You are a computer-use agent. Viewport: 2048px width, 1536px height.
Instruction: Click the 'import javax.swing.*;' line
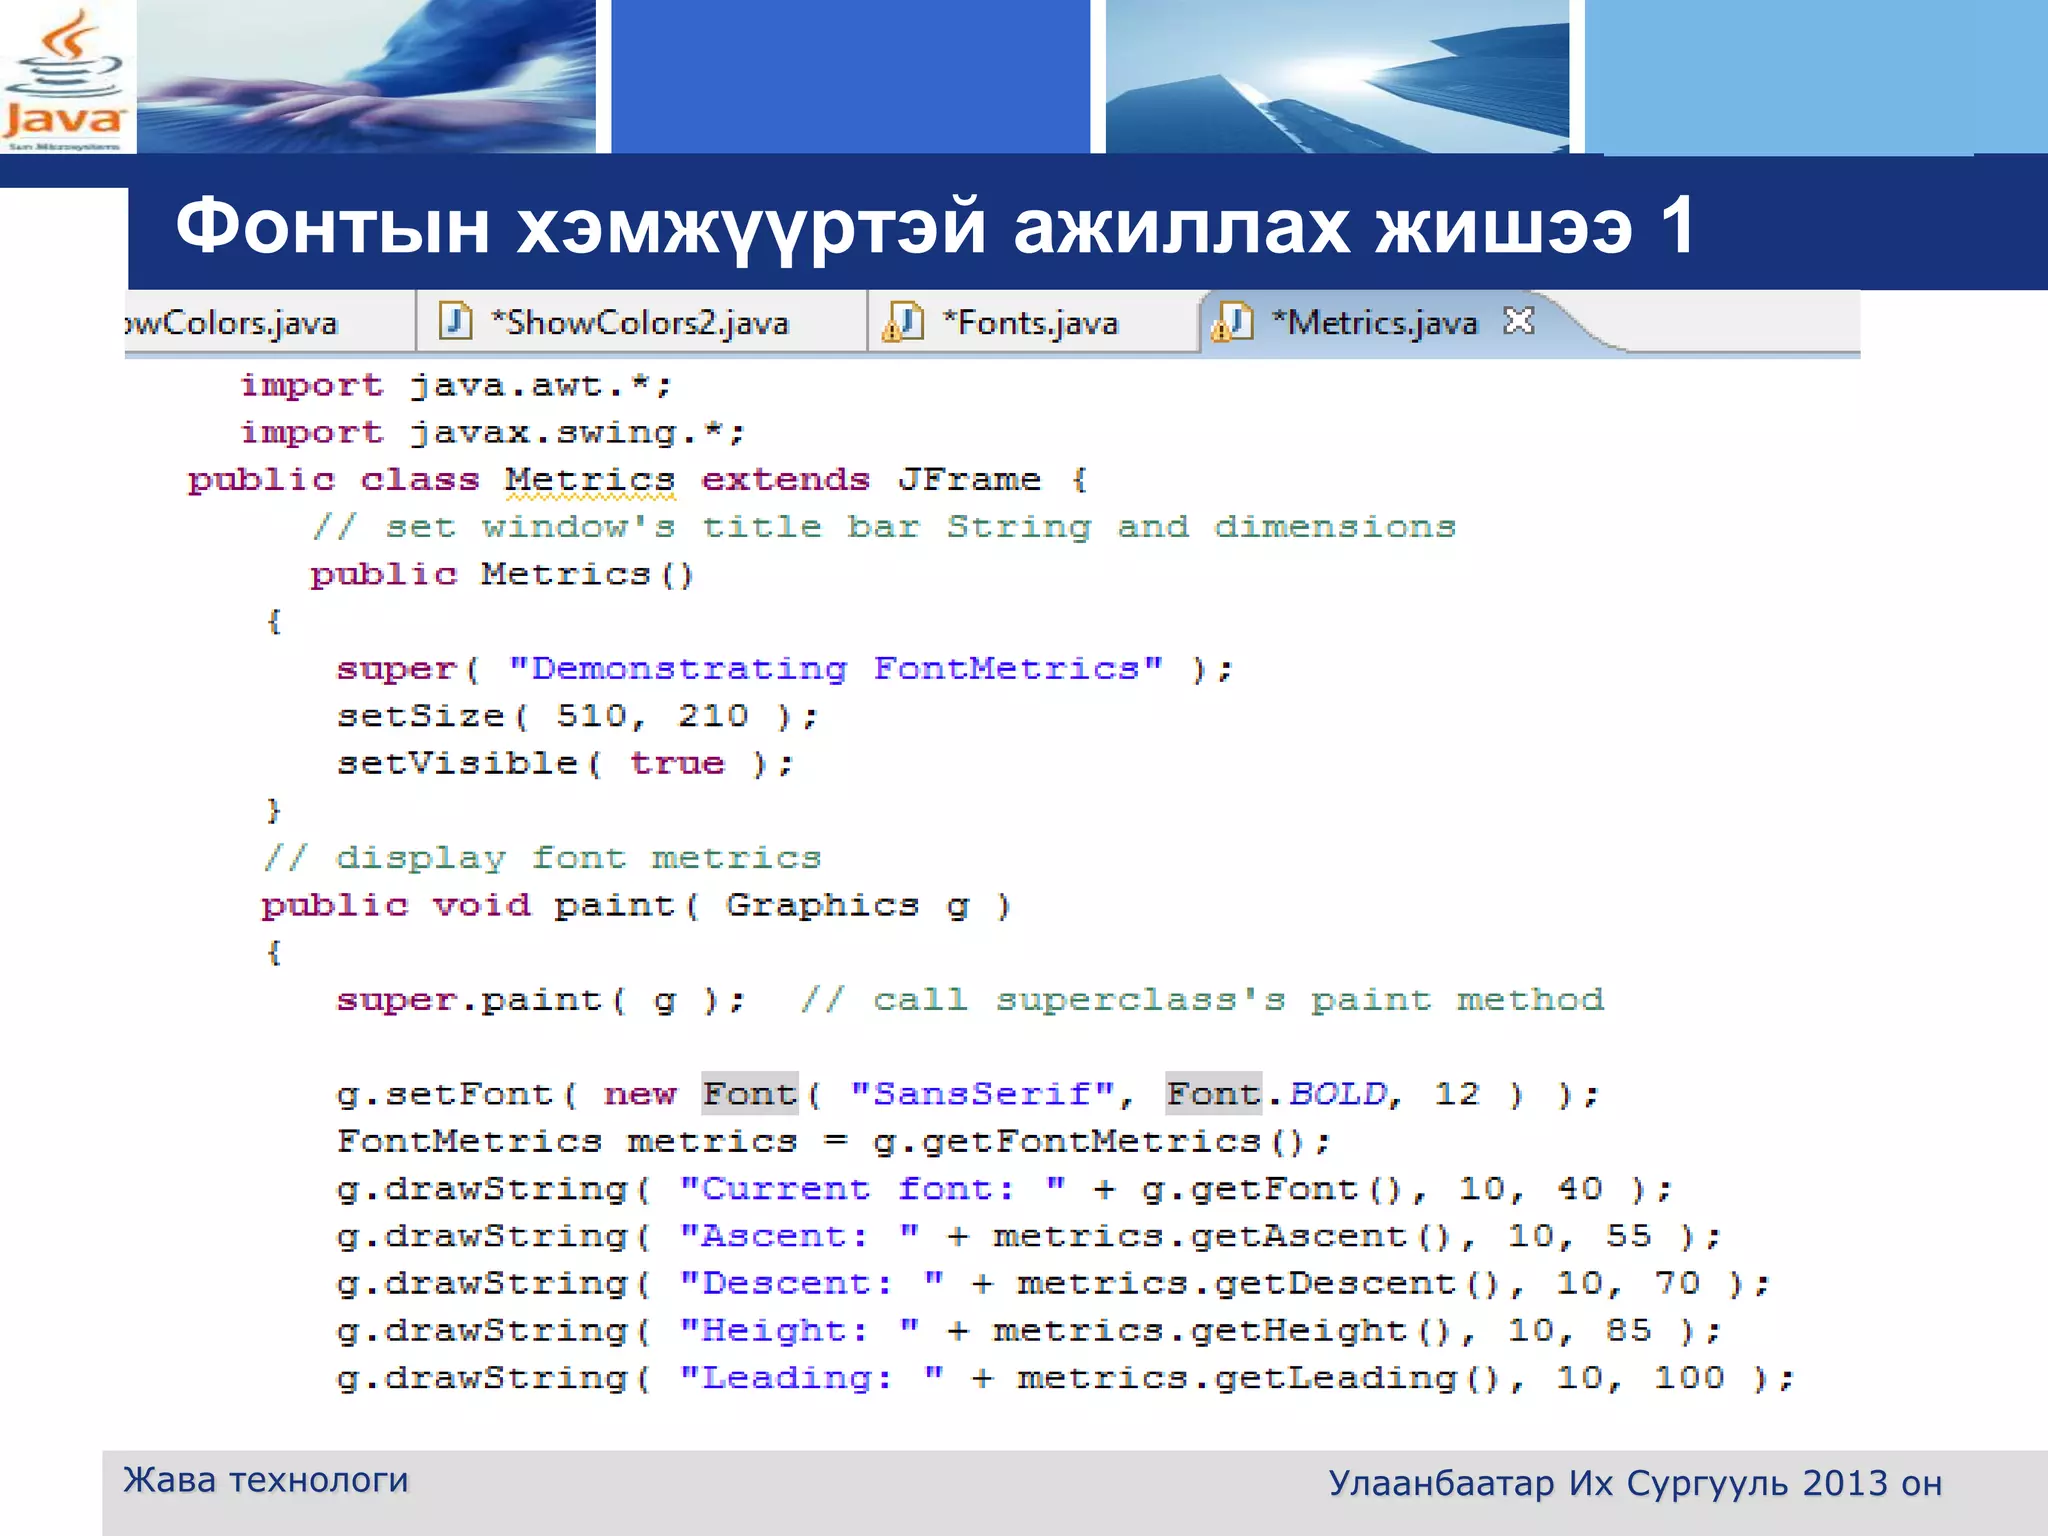point(493,433)
